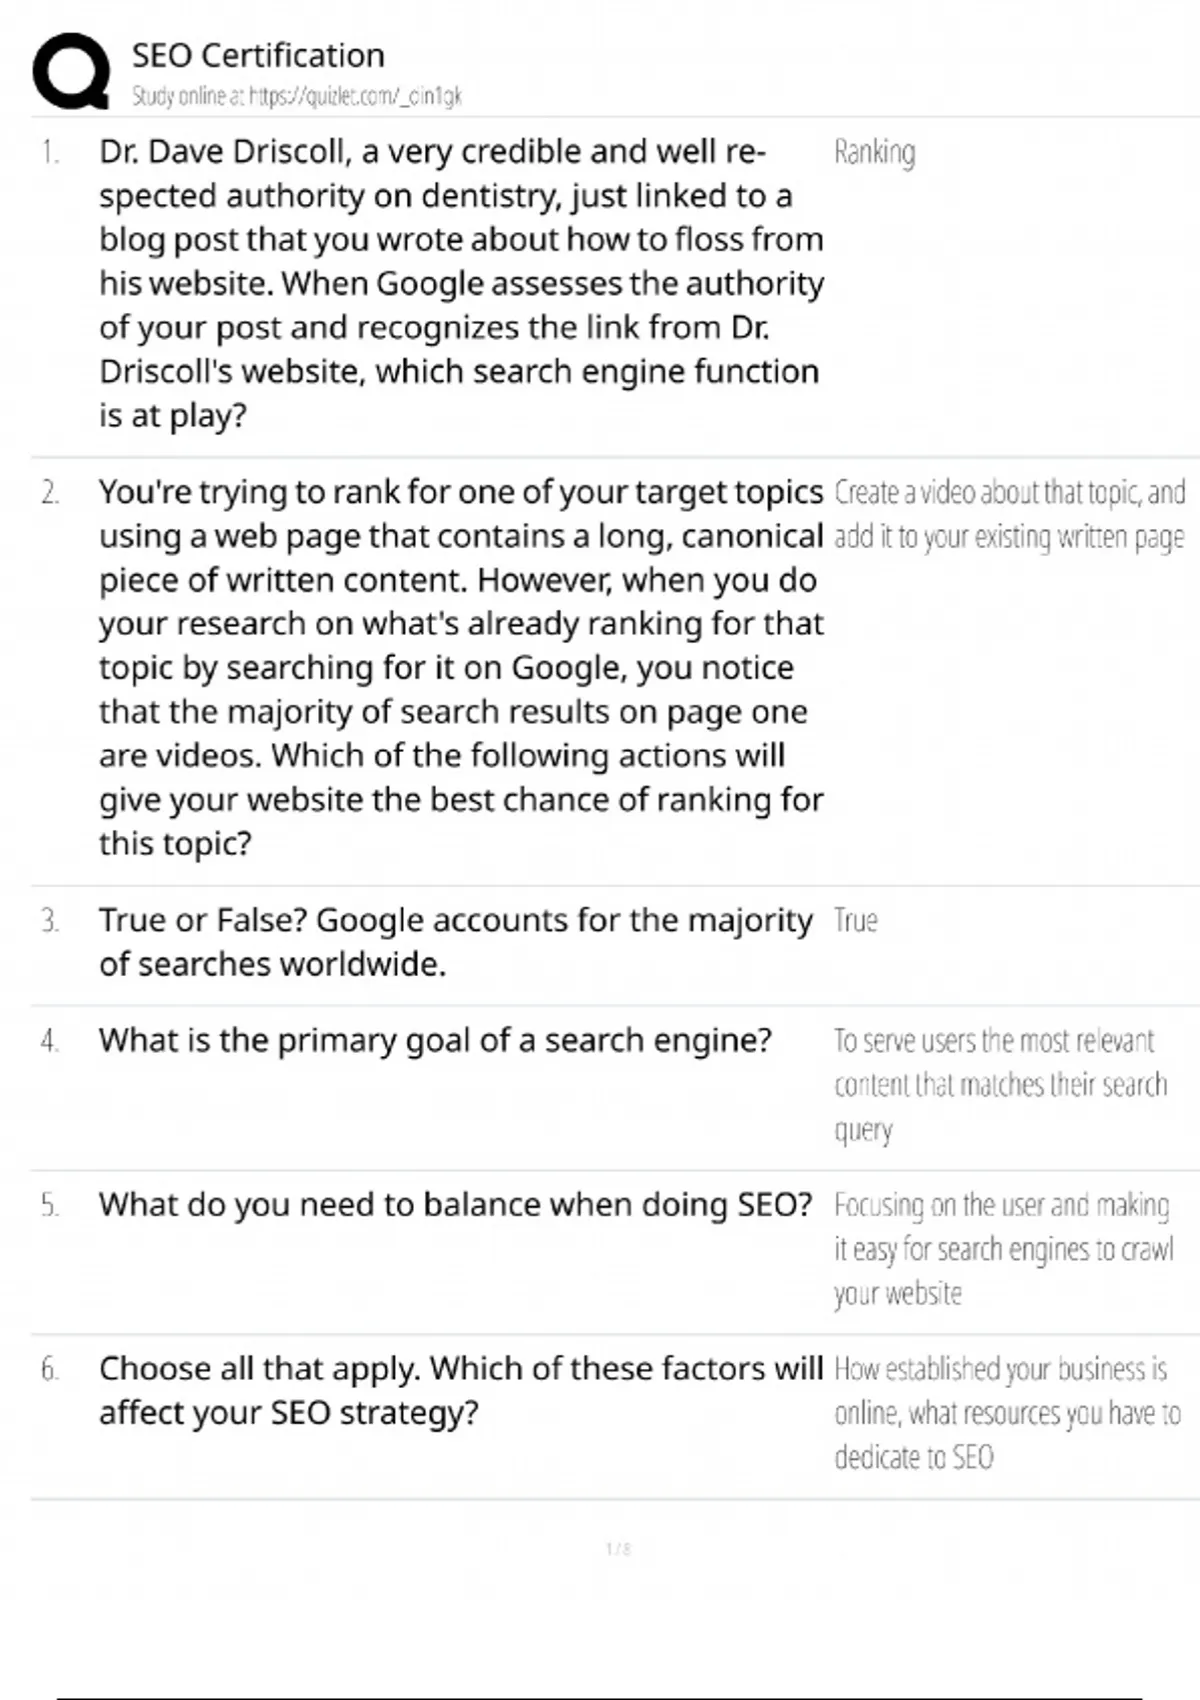The image size is (1200, 1700).
Task: Click the Quizlet logo icon
Action: pos(70,72)
